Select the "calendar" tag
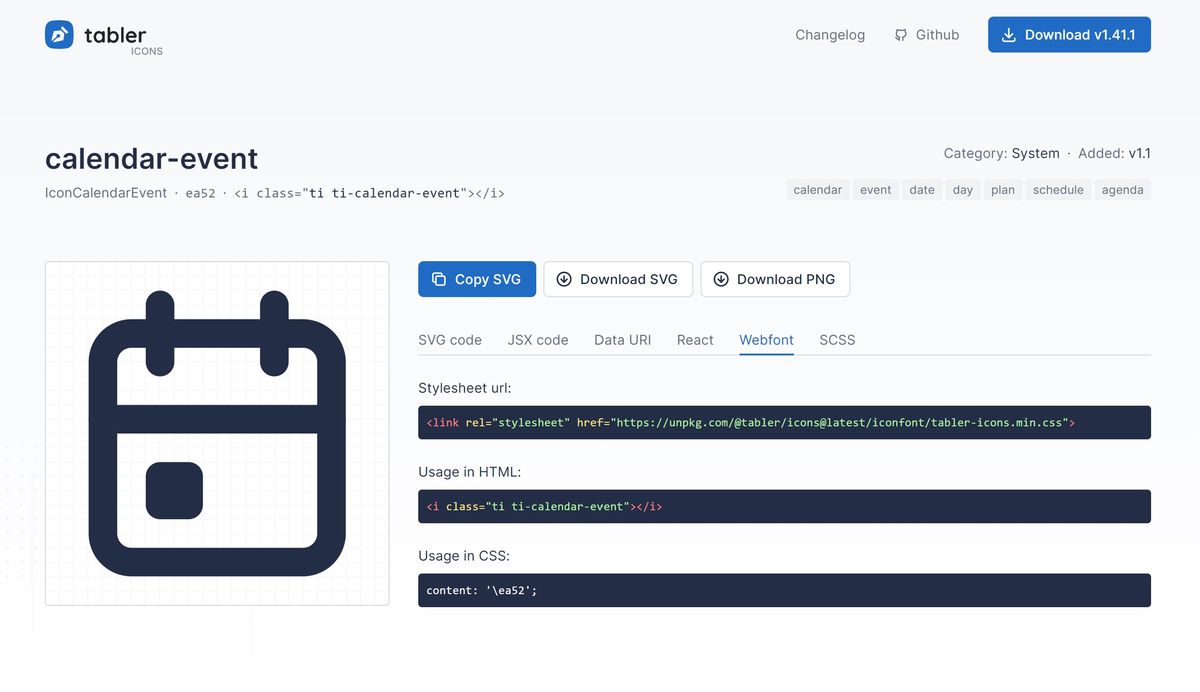Screen dimensions: 1200x692 [x=817, y=190]
